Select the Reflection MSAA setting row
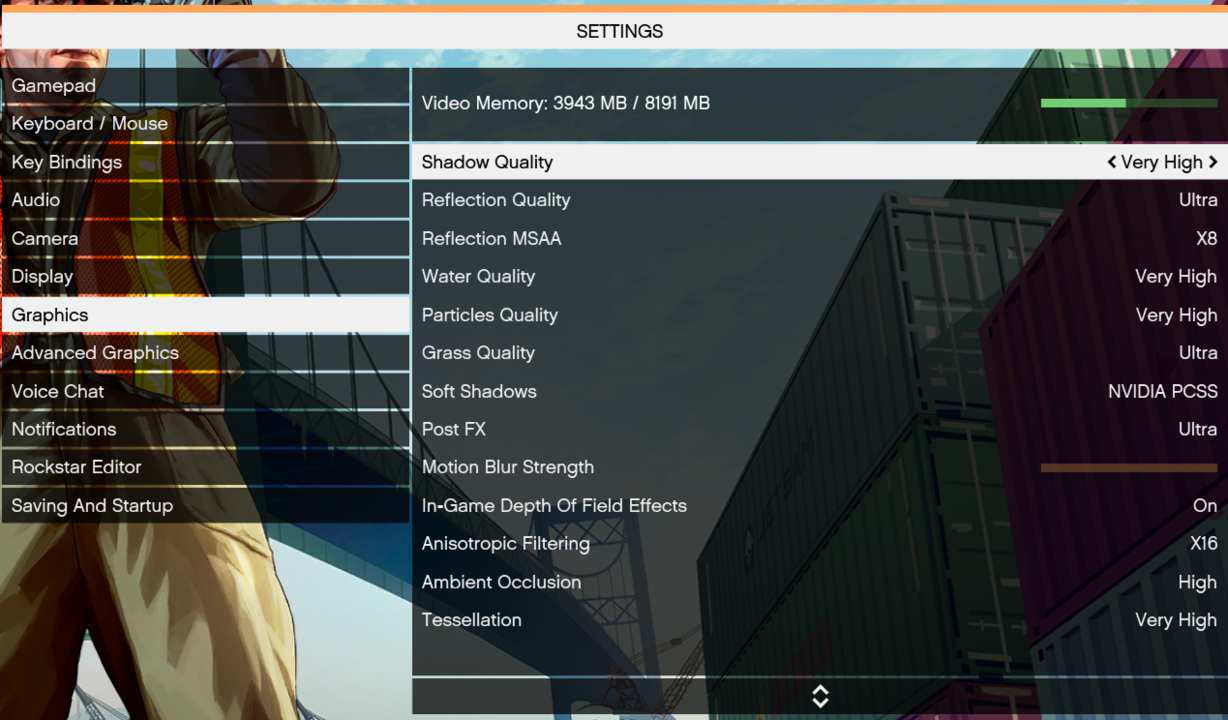 coord(820,238)
